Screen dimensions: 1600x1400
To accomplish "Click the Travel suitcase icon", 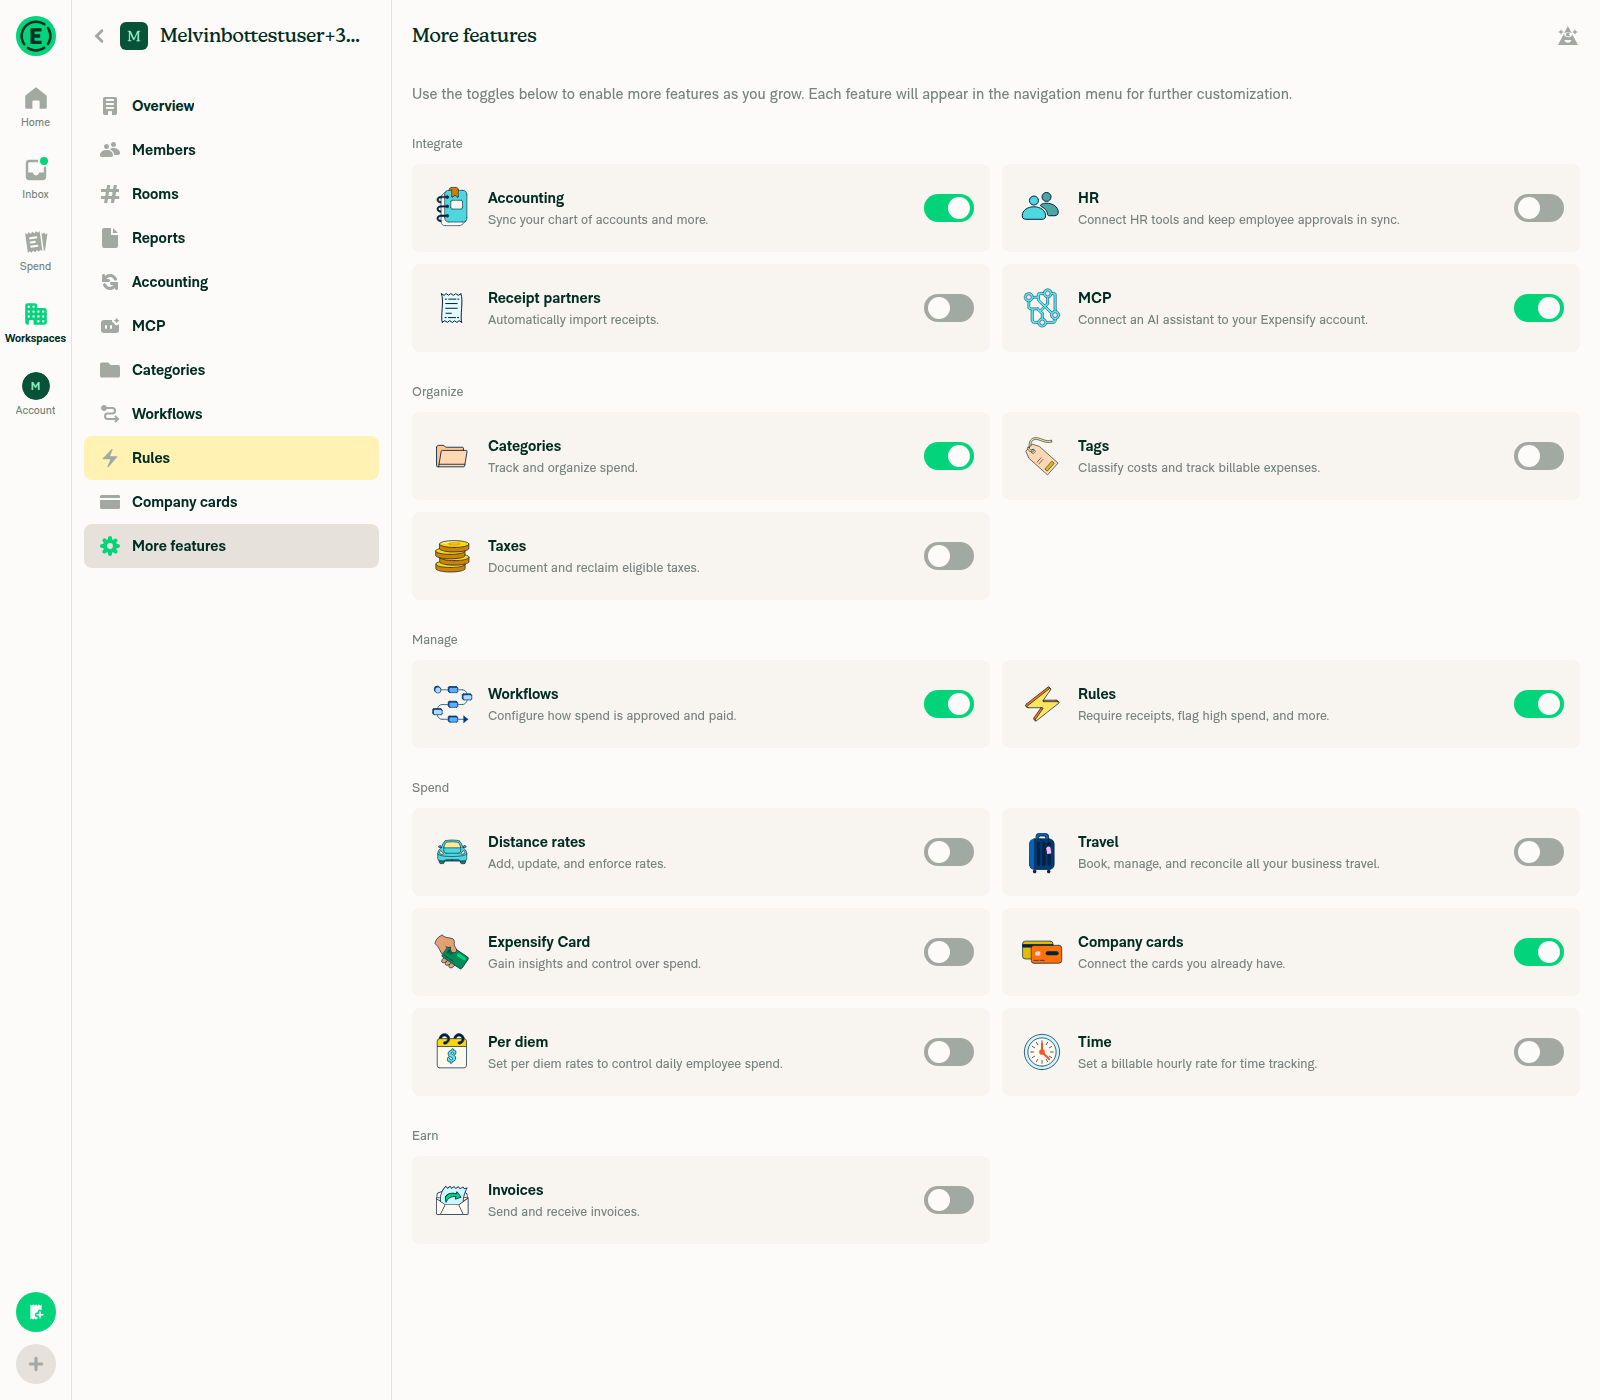I will click(1041, 852).
